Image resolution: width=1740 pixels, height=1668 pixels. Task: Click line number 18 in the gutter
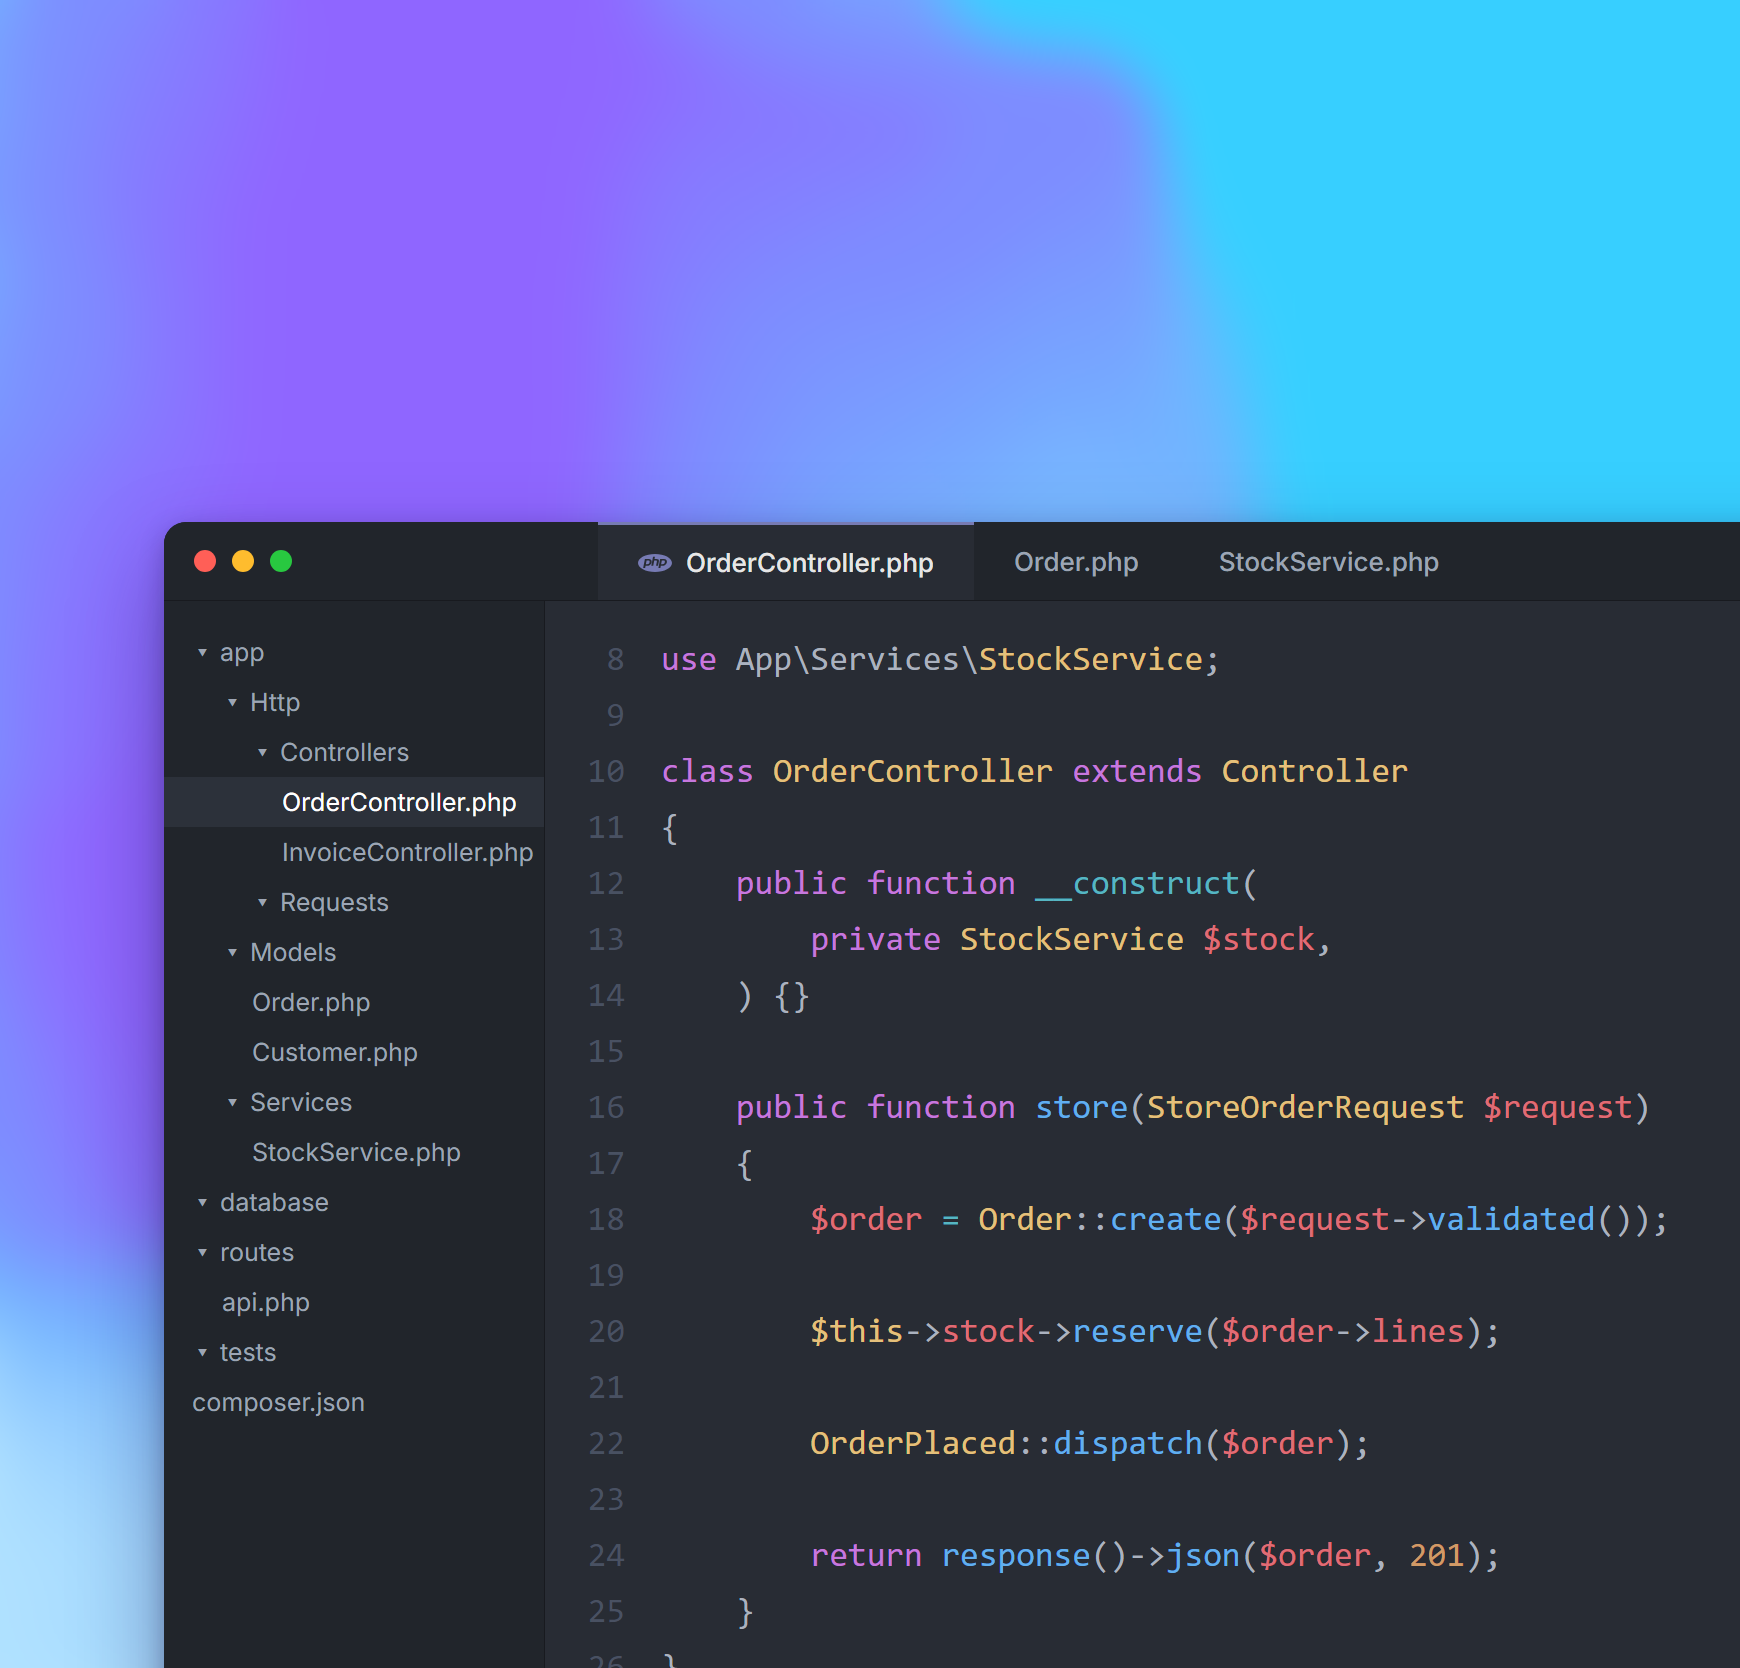tap(606, 1219)
